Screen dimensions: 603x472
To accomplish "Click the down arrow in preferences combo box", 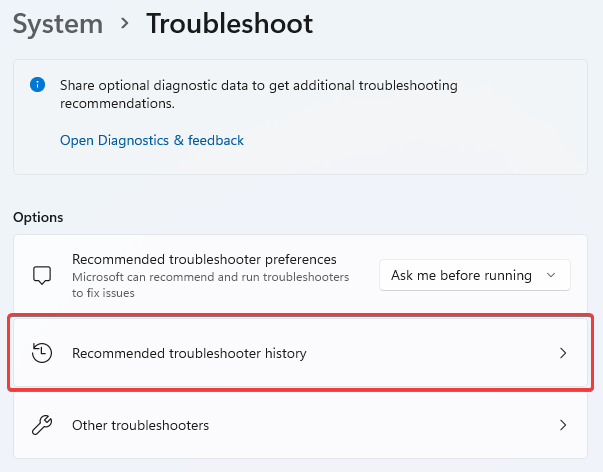I will click(551, 275).
